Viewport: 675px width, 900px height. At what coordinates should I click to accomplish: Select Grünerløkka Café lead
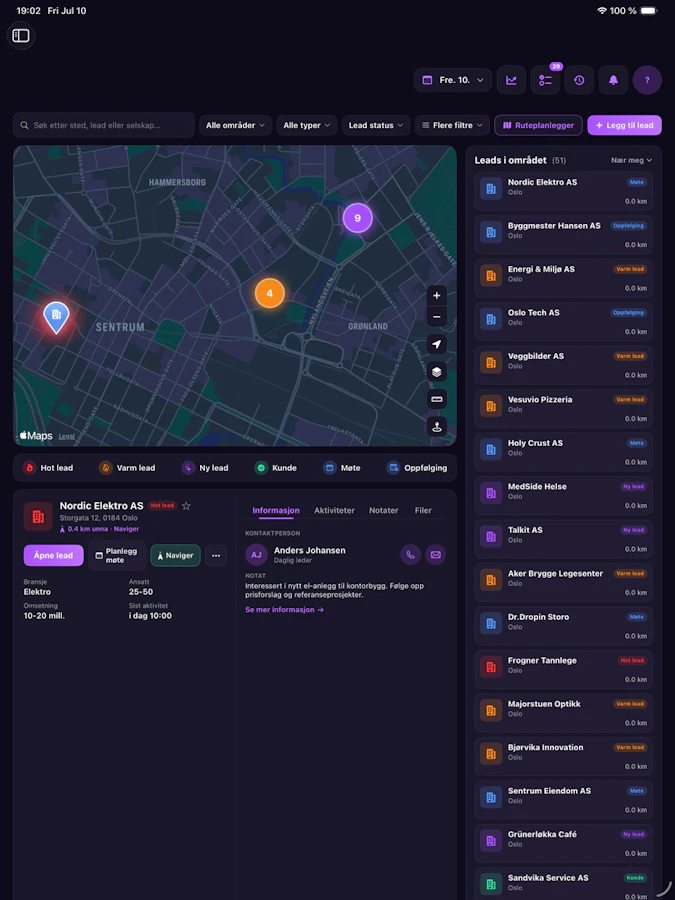click(x=564, y=844)
